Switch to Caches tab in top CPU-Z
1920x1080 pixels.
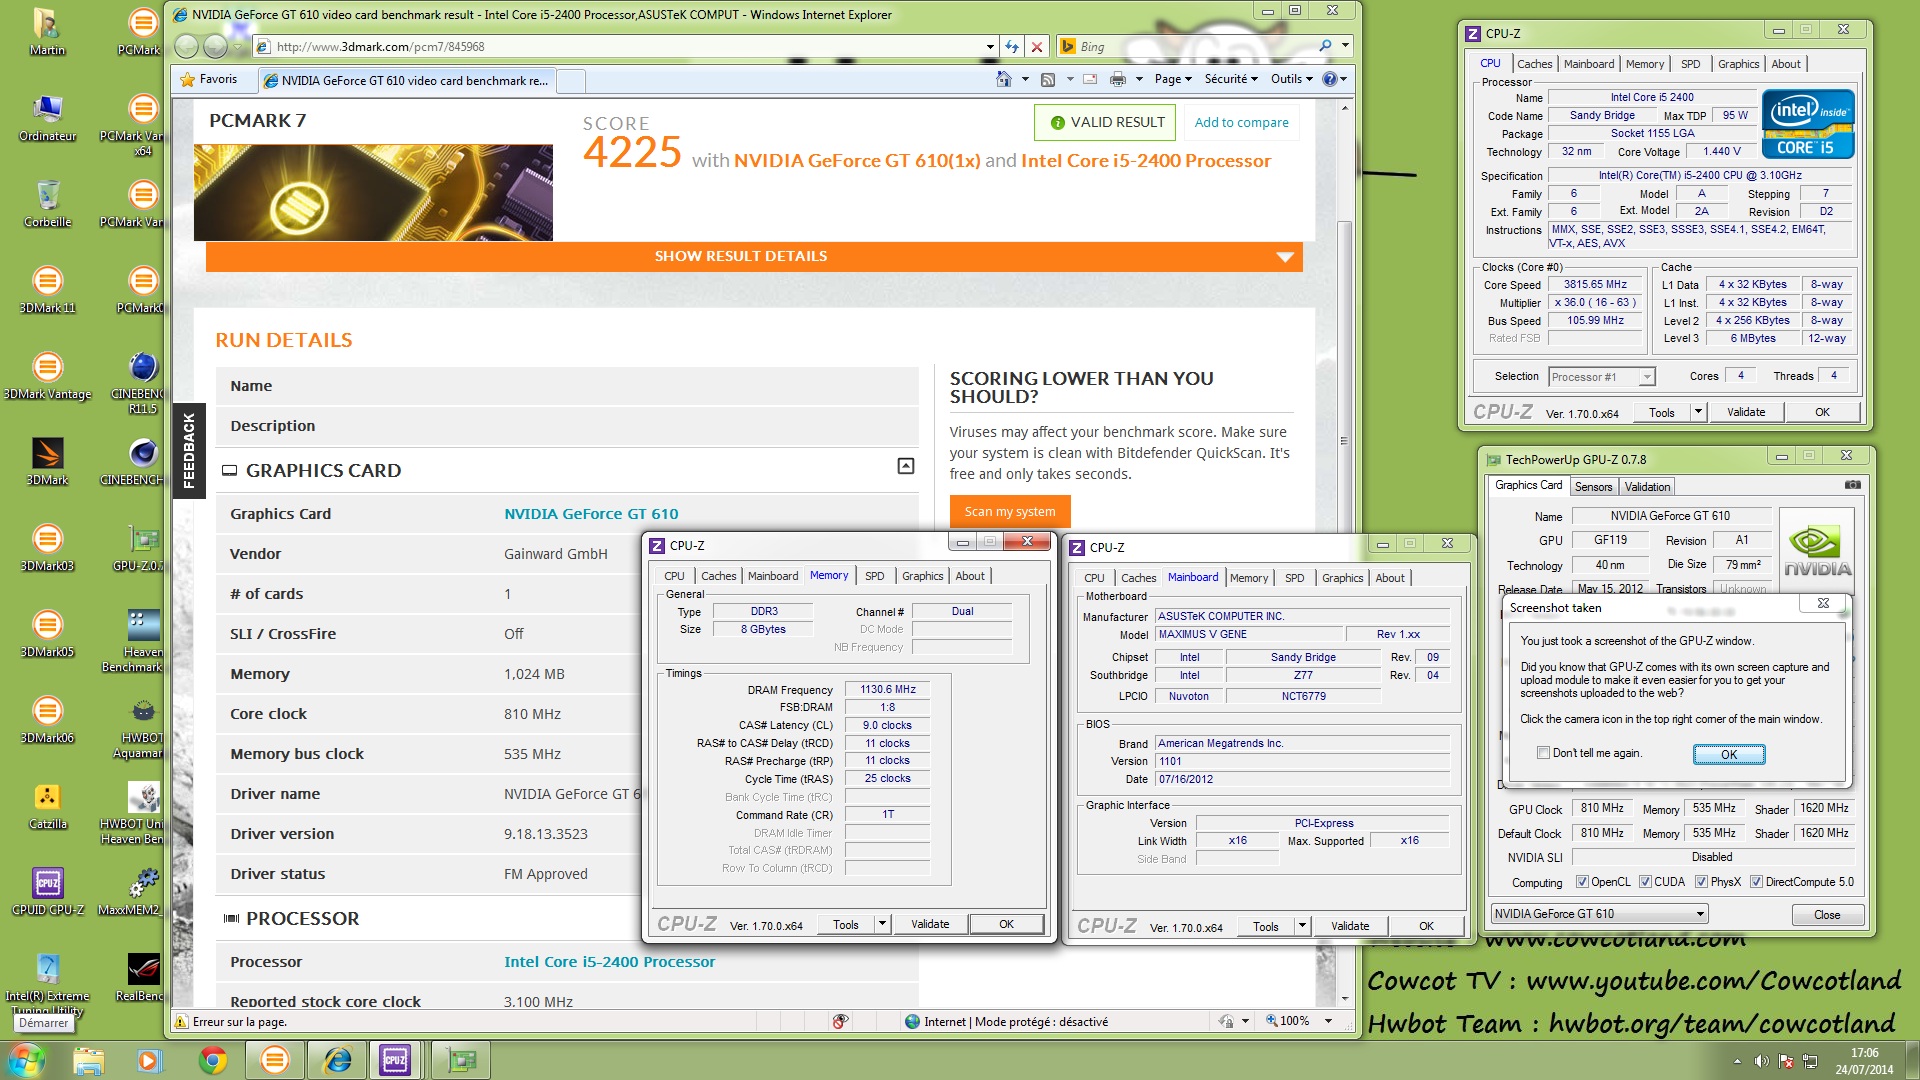[1534, 64]
